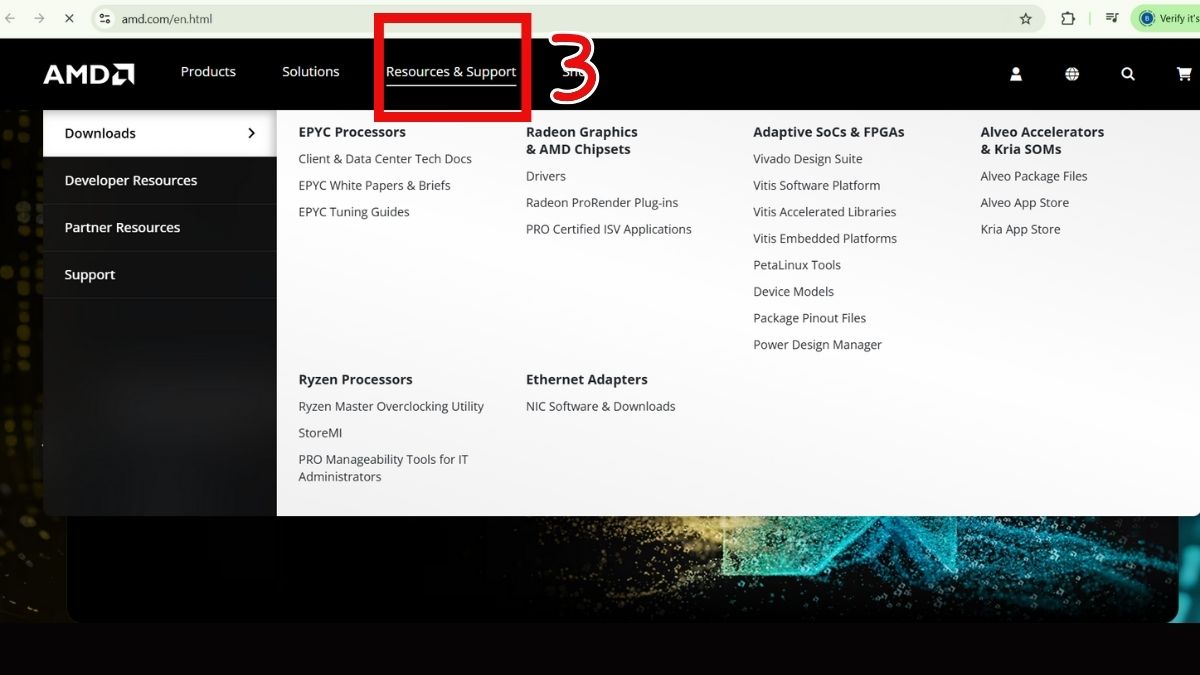This screenshot has width=1200, height=675.
Task: Click the amd.com address bar
Action: click(568, 19)
